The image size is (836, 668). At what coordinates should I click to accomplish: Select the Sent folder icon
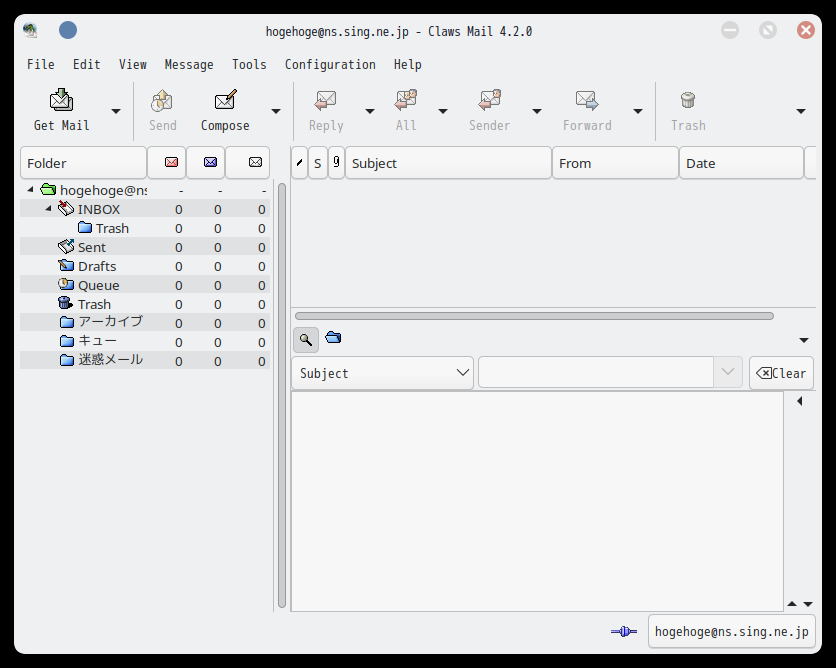66,246
